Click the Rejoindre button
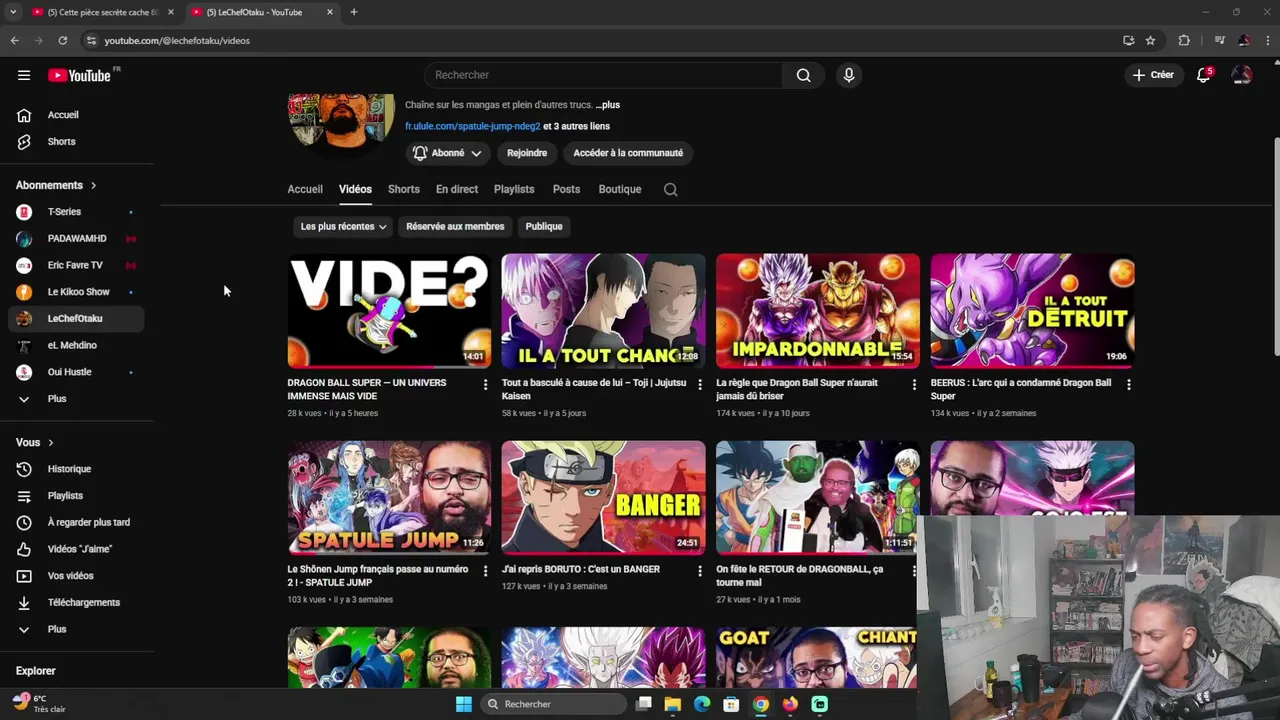The image size is (1280, 720). point(527,153)
